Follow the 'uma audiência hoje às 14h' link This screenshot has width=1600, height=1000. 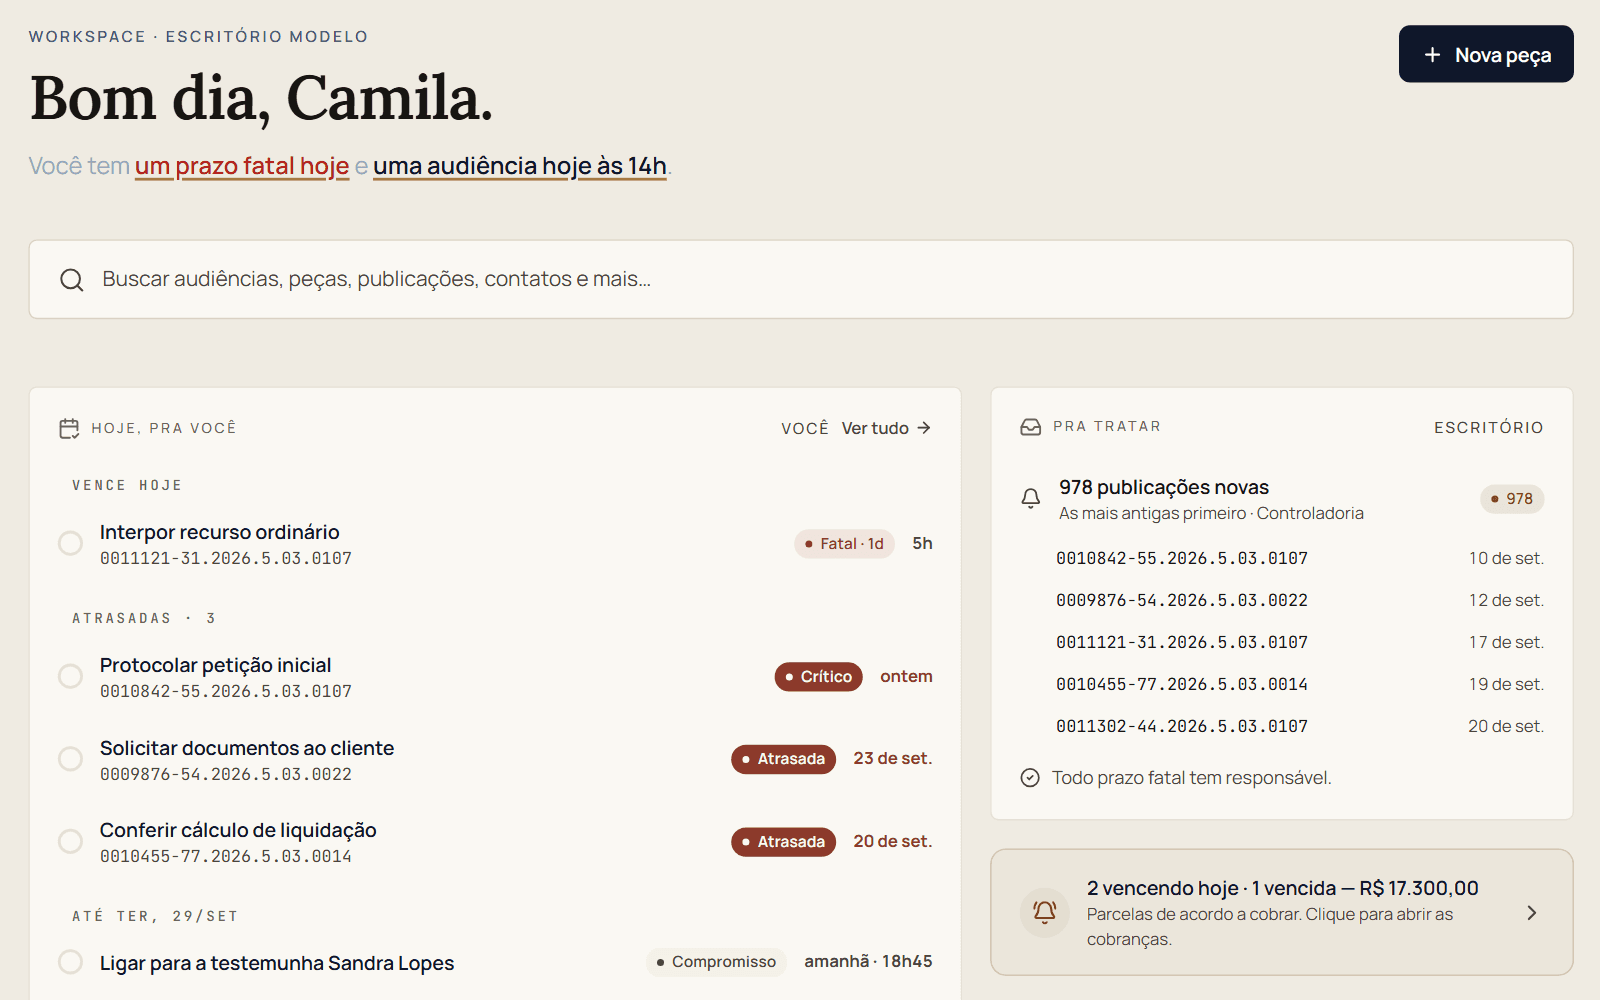coord(520,166)
